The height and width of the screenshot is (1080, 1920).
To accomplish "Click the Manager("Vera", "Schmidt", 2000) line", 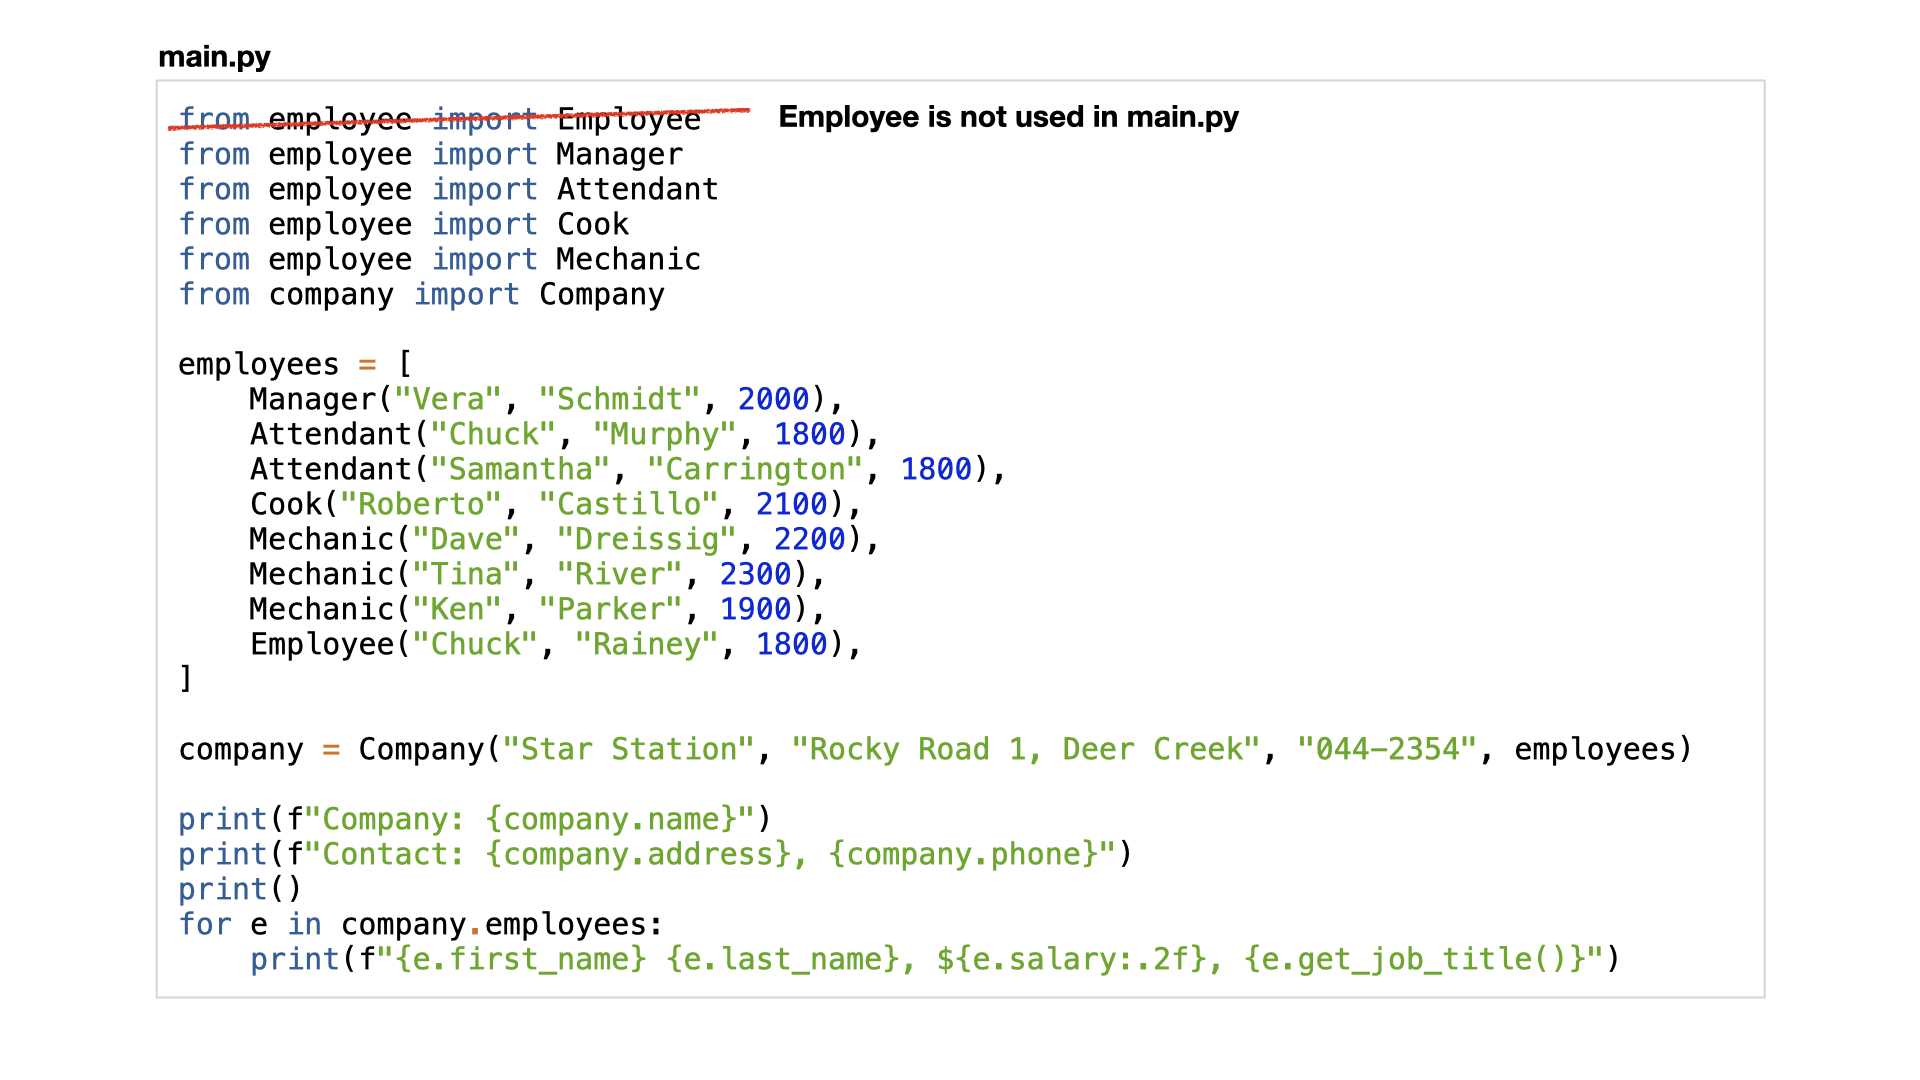I will tap(547, 399).
